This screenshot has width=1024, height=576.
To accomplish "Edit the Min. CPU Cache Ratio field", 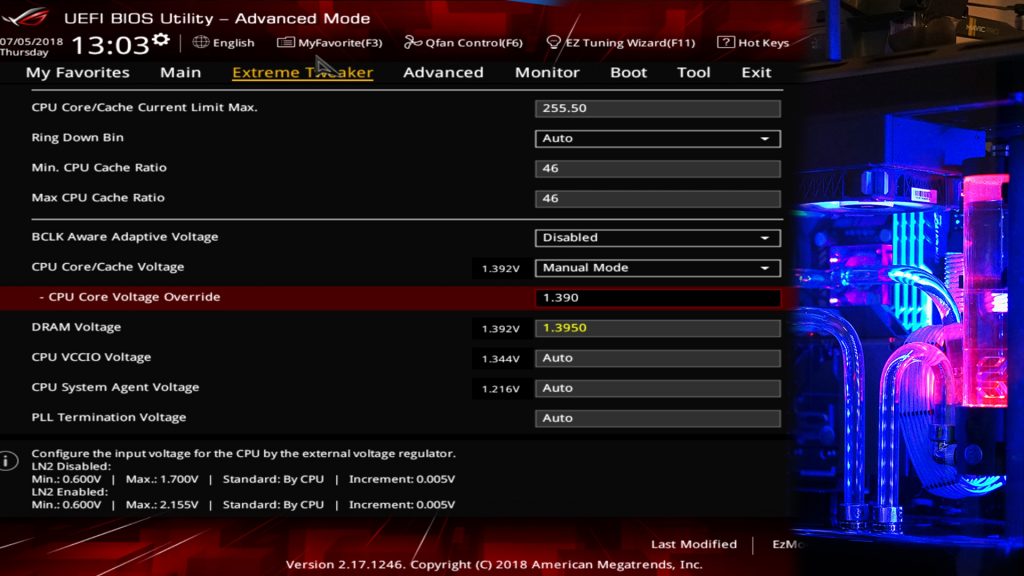I will pos(658,168).
